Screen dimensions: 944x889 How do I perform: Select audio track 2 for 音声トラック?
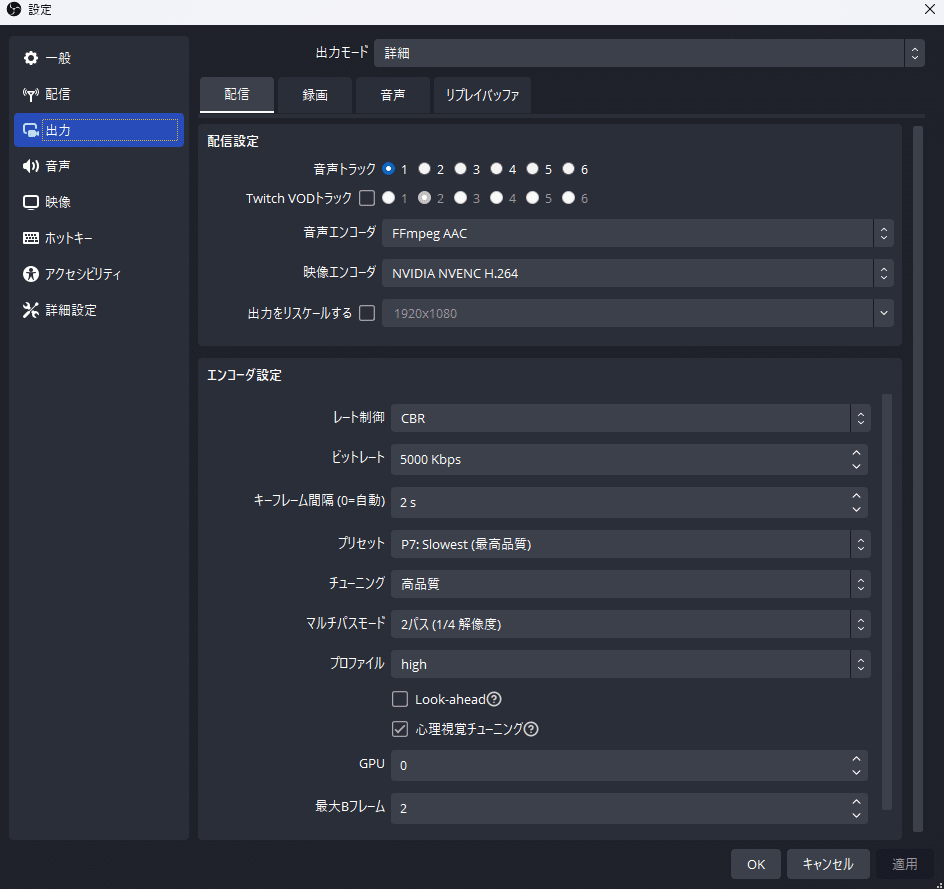click(424, 169)
